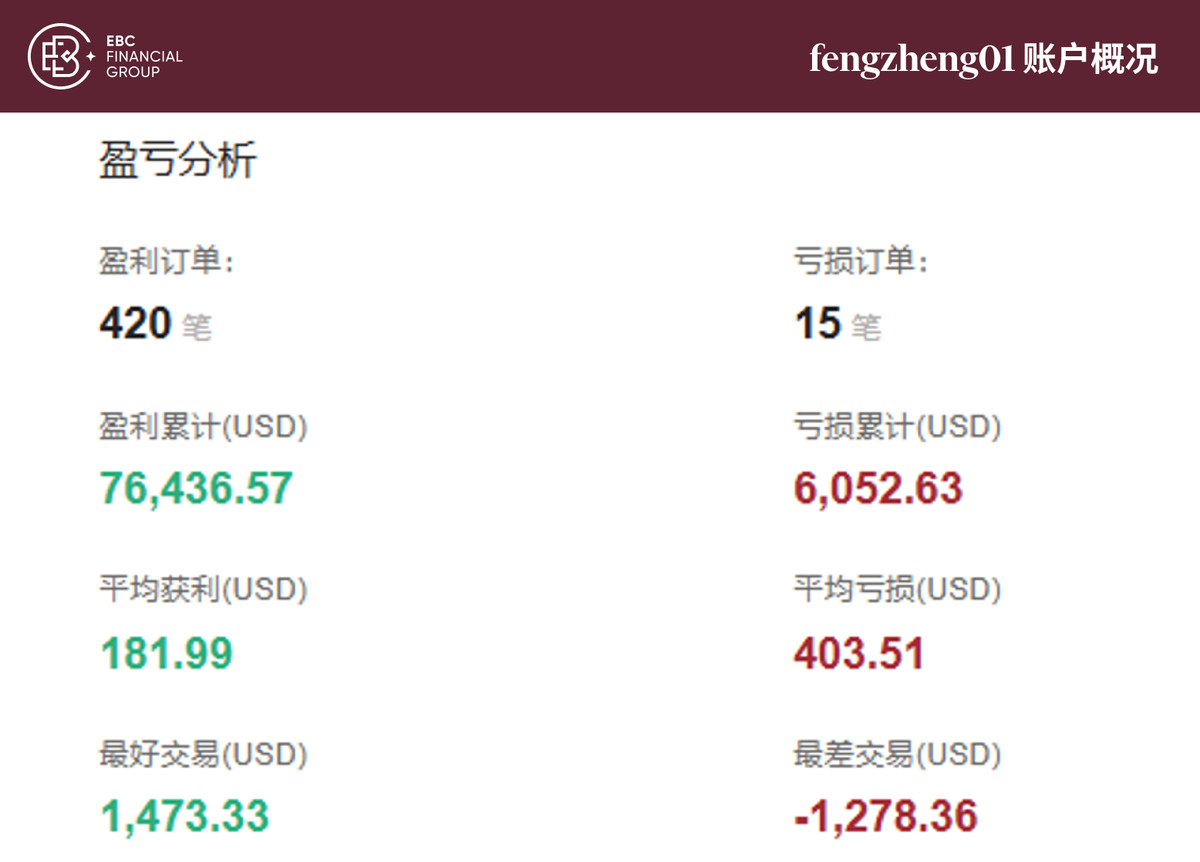Select the 181.99 average profit value
Screen dimensions: 1200x862
[x=166, y=653]
